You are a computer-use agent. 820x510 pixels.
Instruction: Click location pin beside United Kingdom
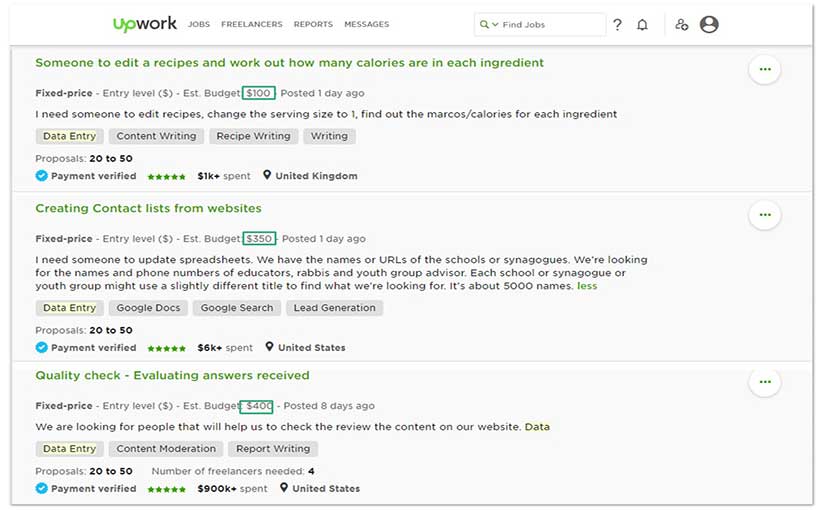267,175
